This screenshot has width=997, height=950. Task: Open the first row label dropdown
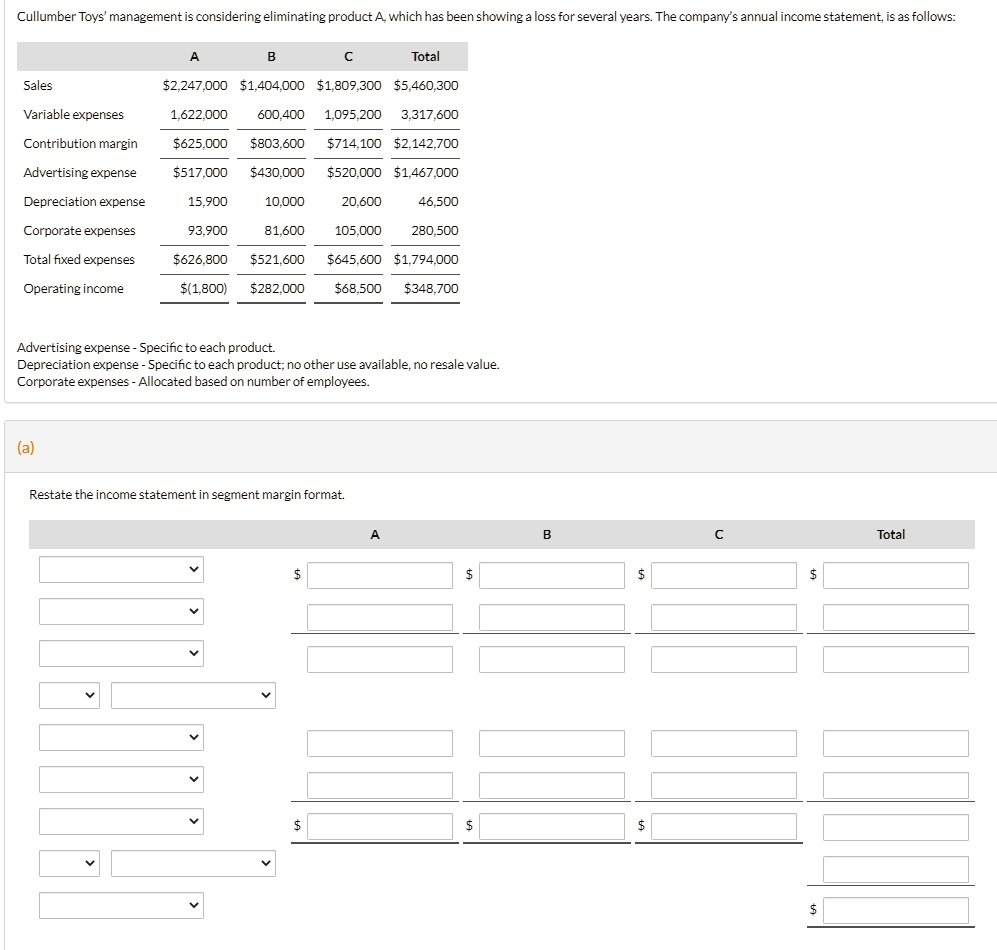(x=121, y=569)
